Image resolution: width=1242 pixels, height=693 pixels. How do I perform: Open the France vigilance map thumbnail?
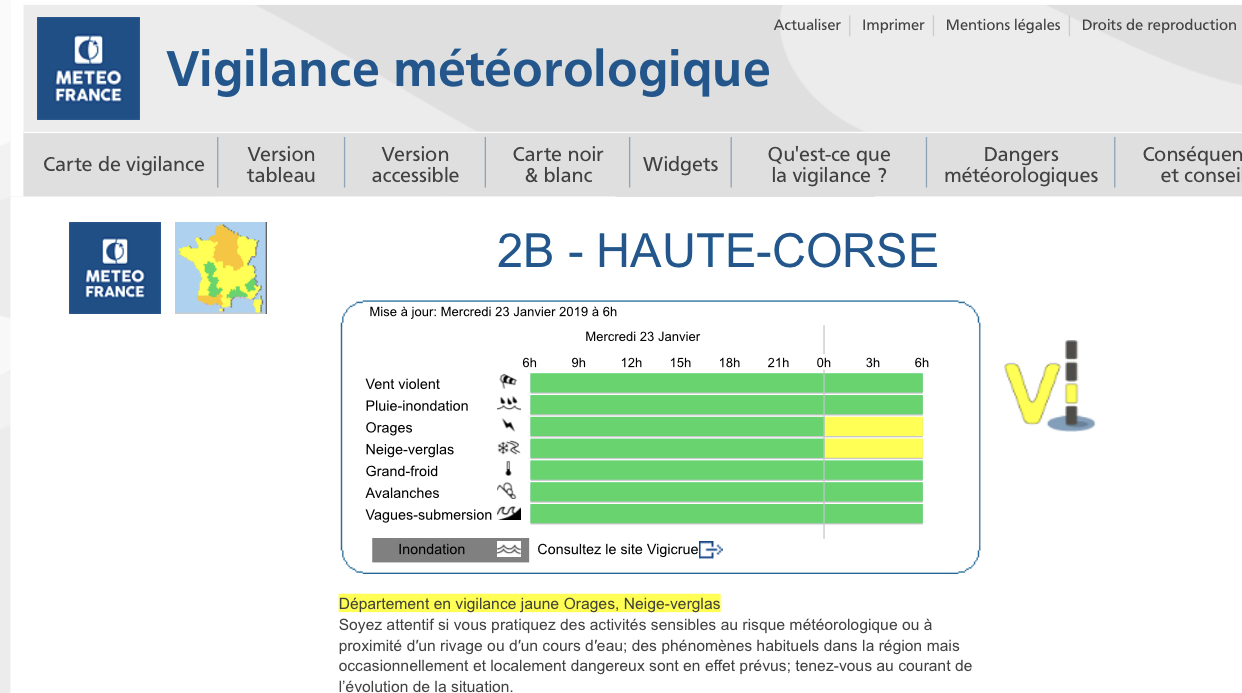tap(221, 268)
